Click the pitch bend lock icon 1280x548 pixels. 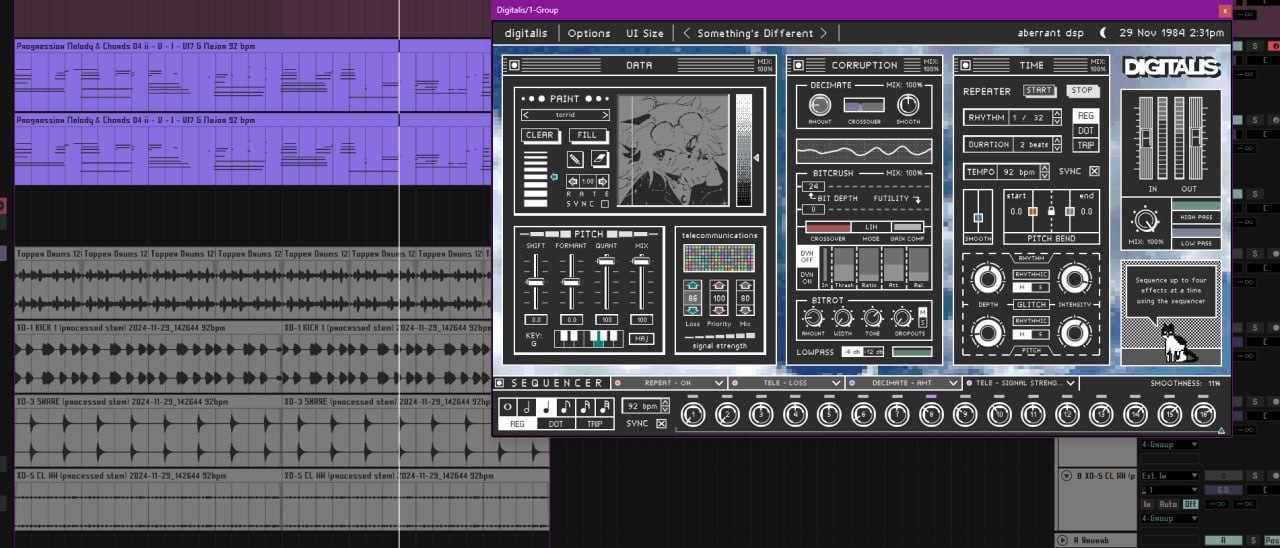(1050, 212)
